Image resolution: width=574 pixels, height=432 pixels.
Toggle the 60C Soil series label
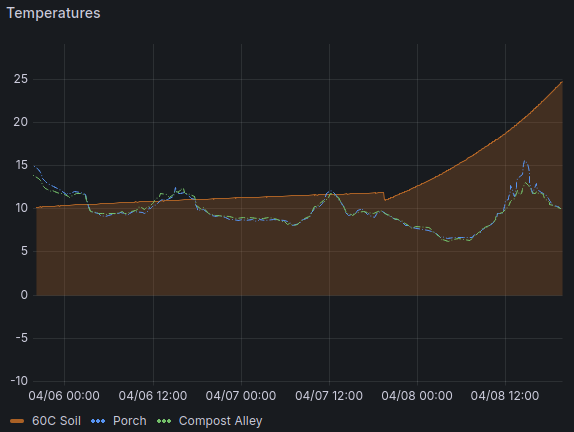[56, 421]
